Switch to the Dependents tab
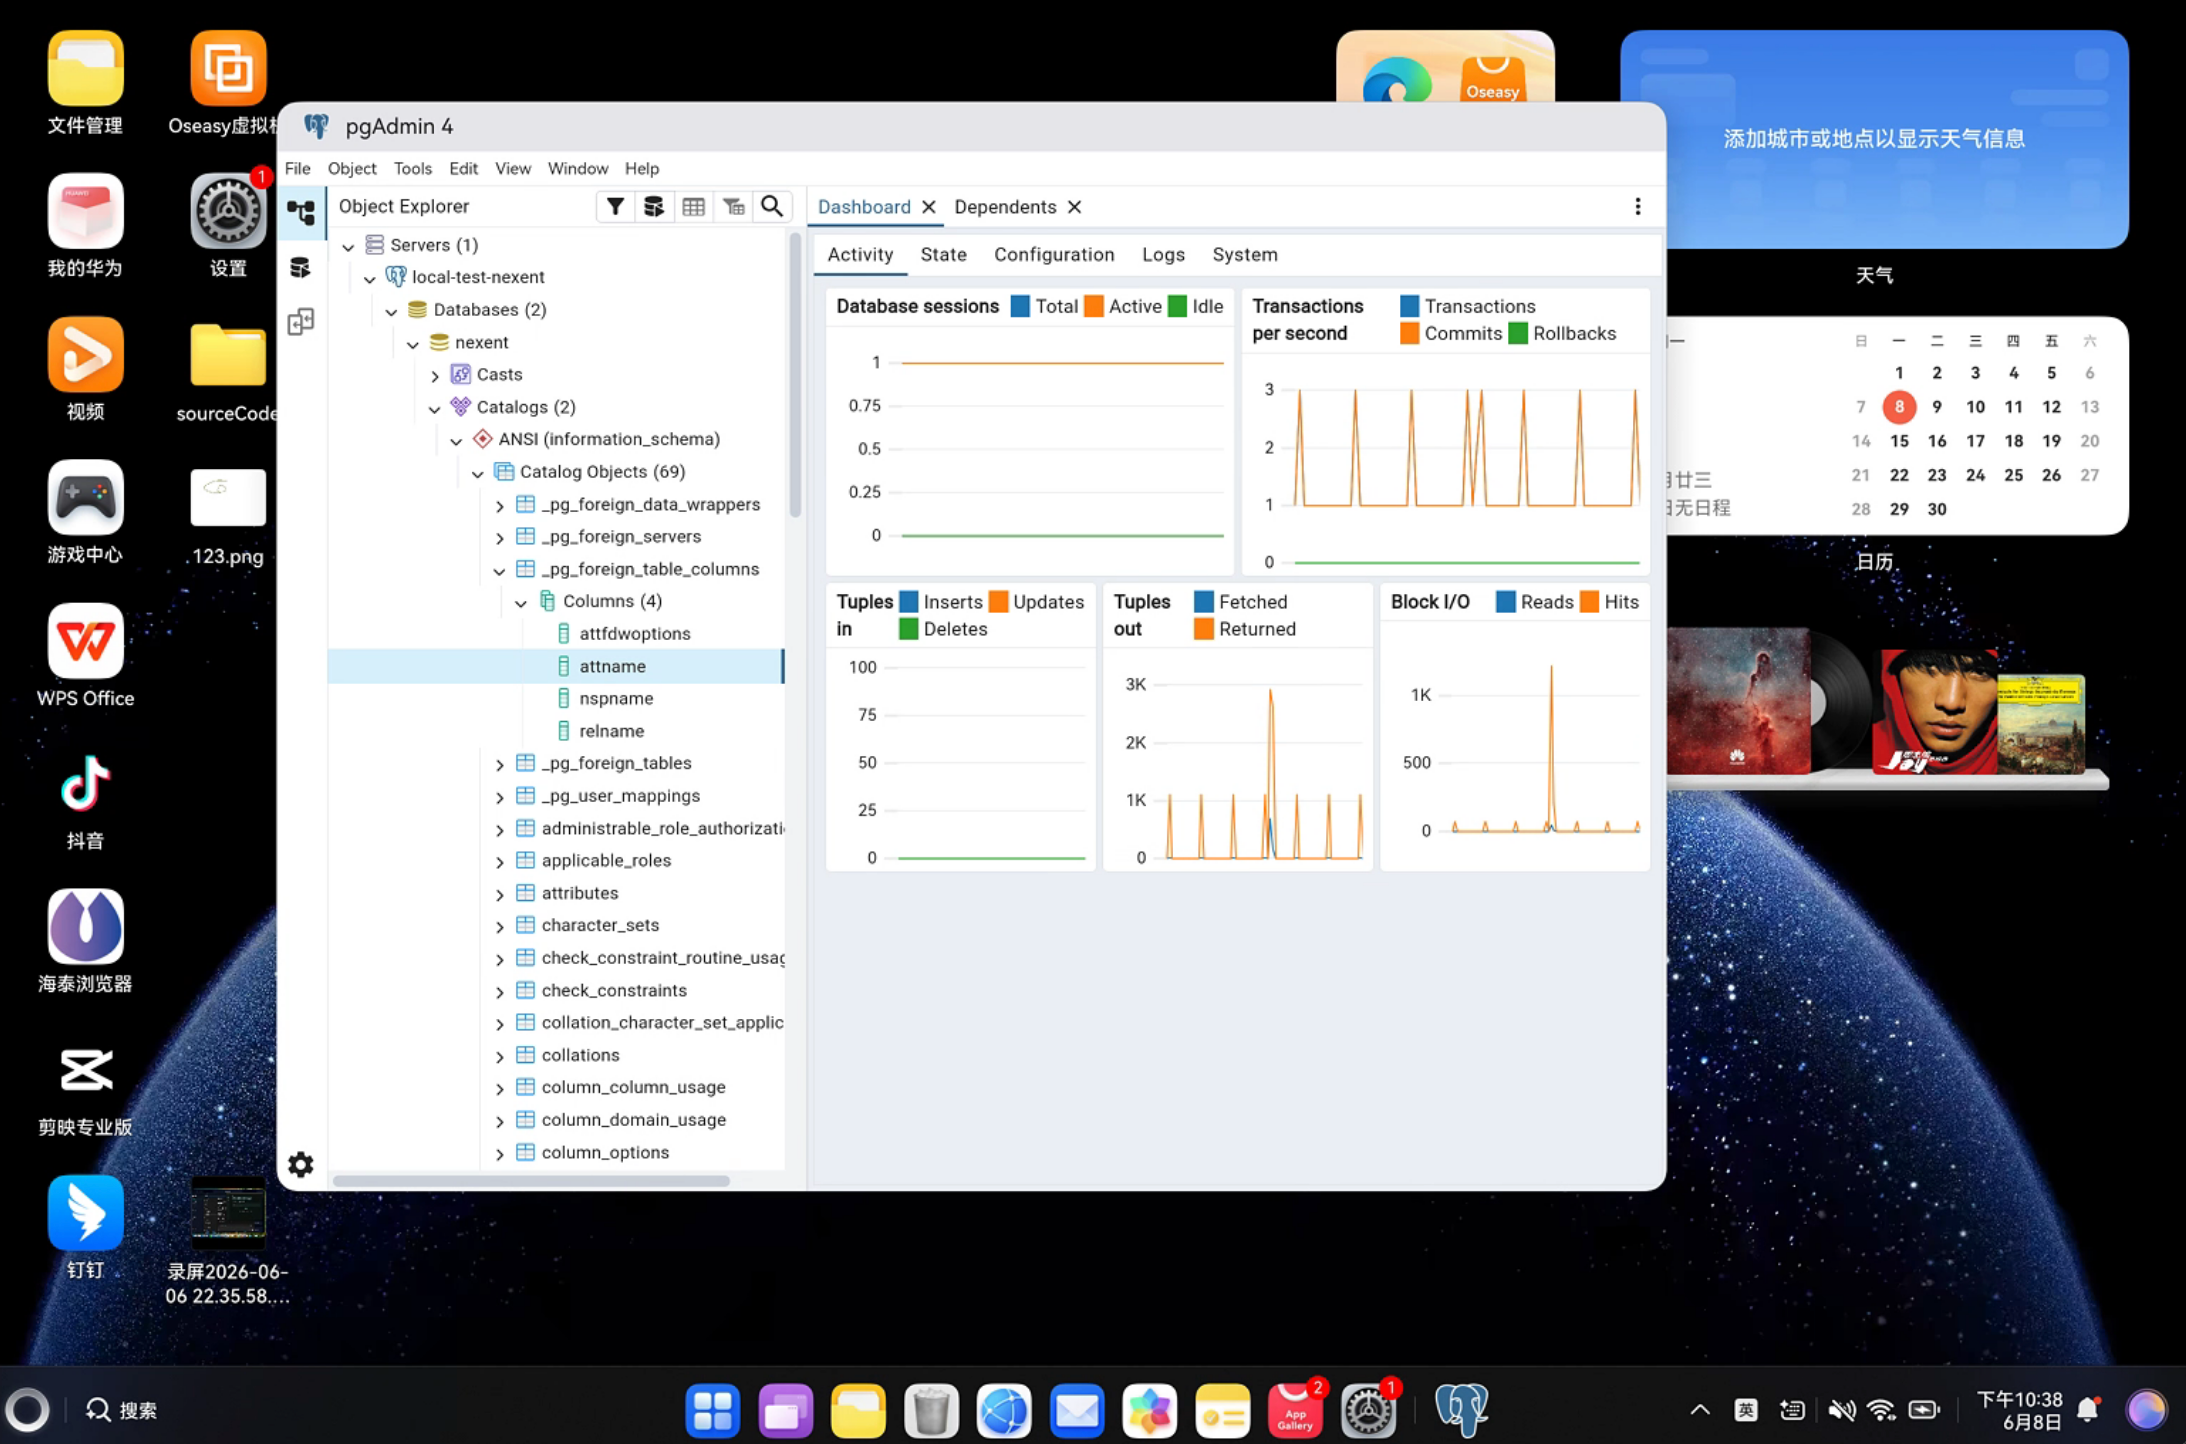 [1005, 207]
